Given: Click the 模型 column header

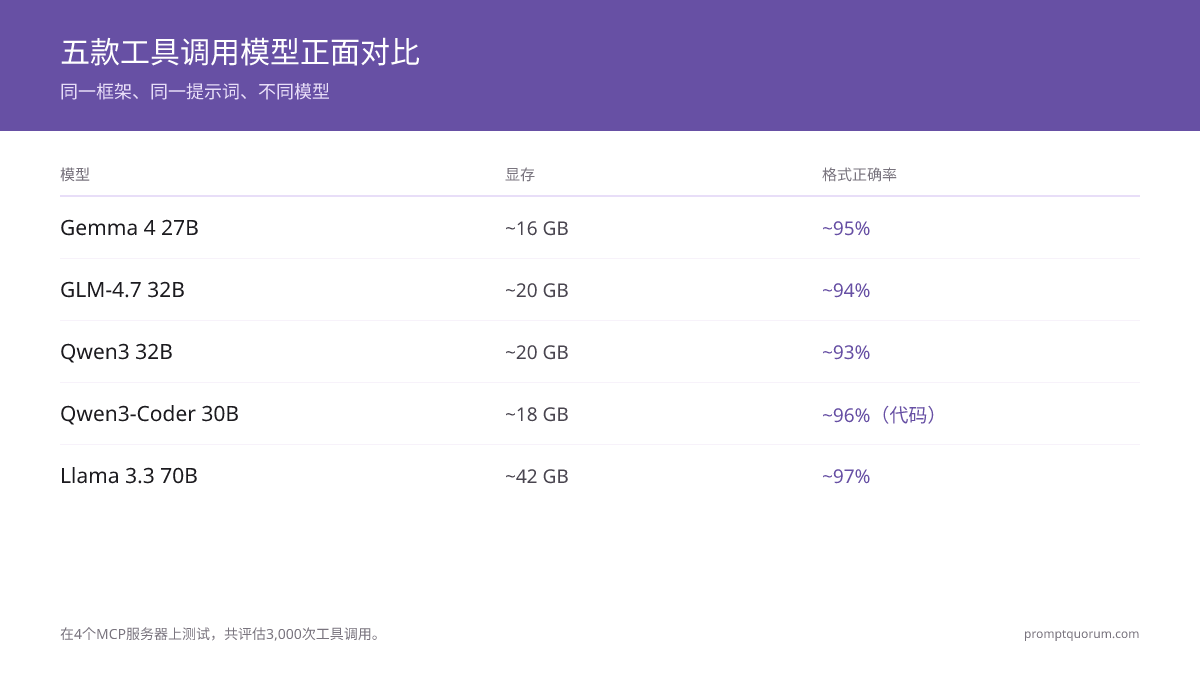Looking at the screenshot, I should pos(75,175).
